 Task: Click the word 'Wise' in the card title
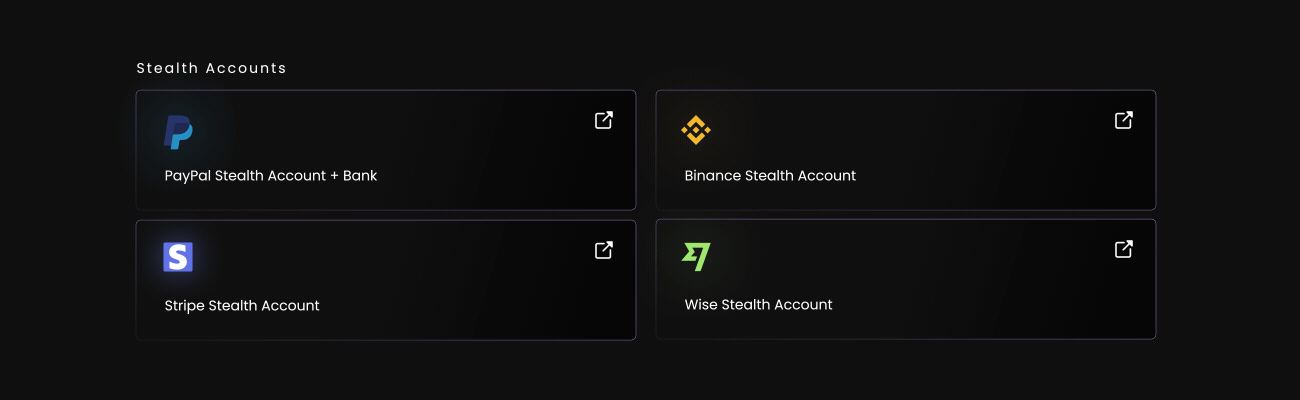pyautogui.click(x=701, y=305)
